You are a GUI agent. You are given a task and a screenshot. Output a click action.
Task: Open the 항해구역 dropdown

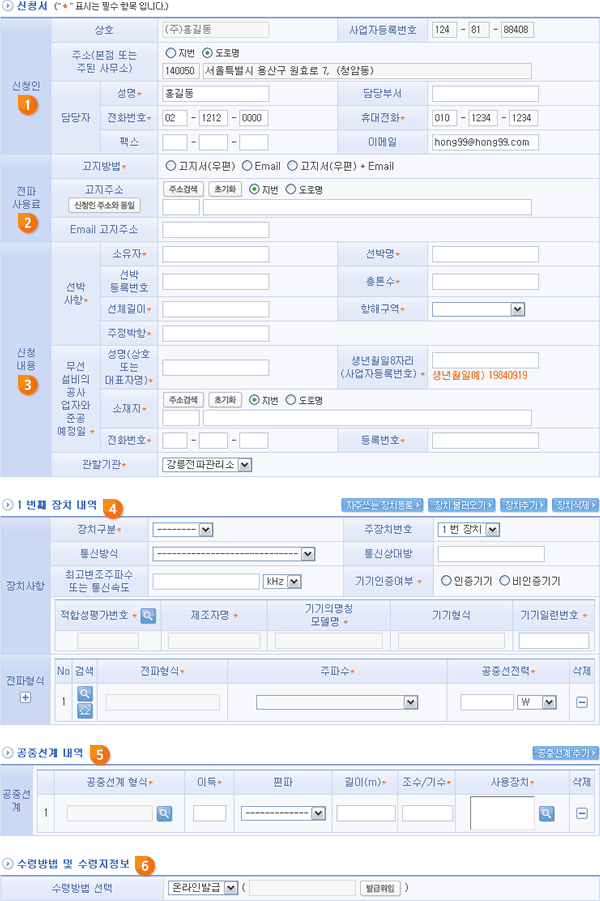(478, 310)
